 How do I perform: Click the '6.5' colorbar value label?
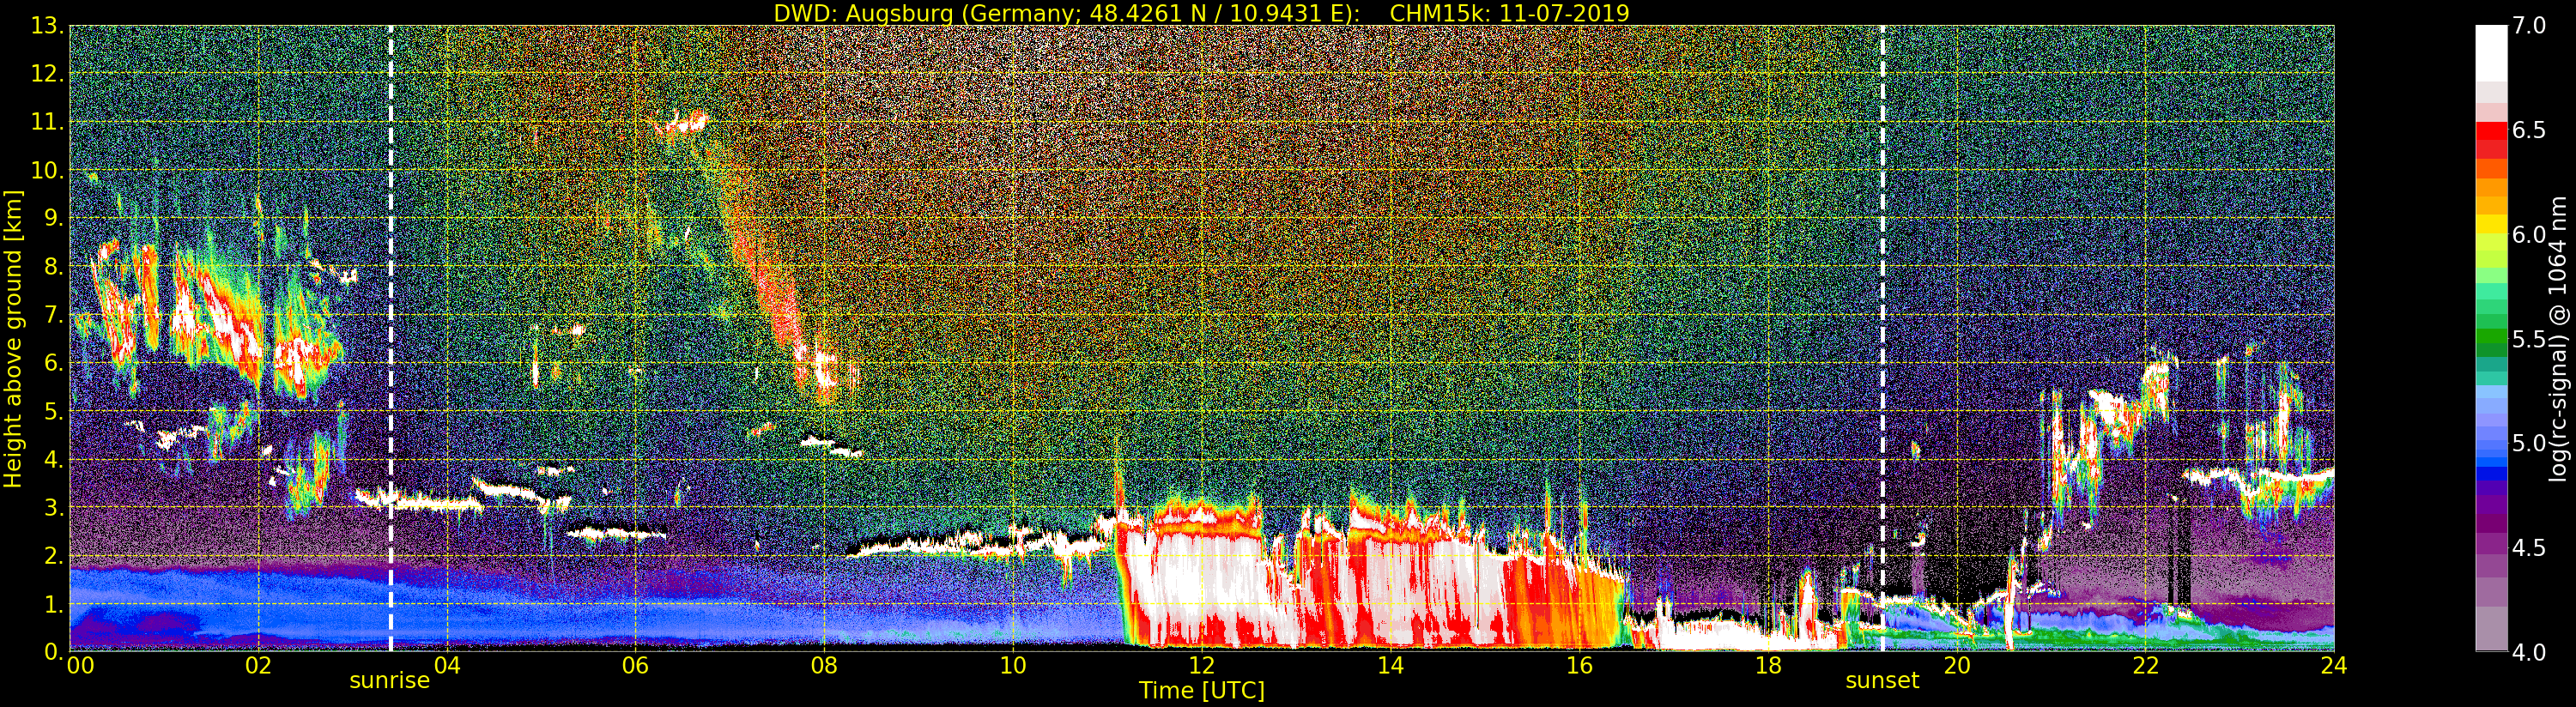(x=2529, y=130)
